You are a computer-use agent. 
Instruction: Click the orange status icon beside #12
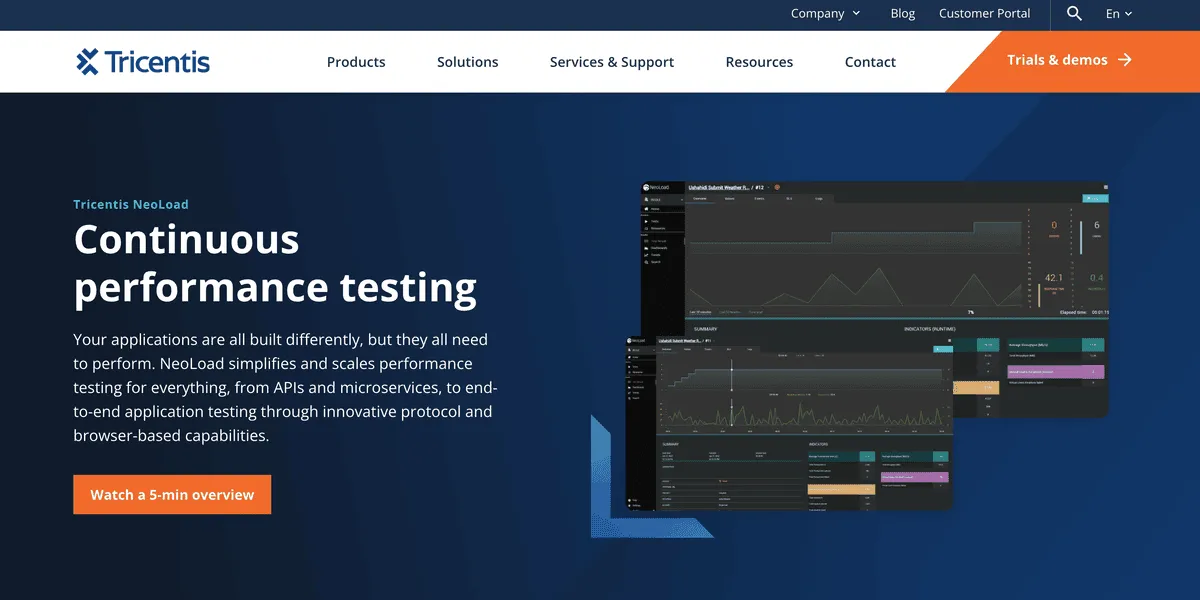tap(777, 187)
